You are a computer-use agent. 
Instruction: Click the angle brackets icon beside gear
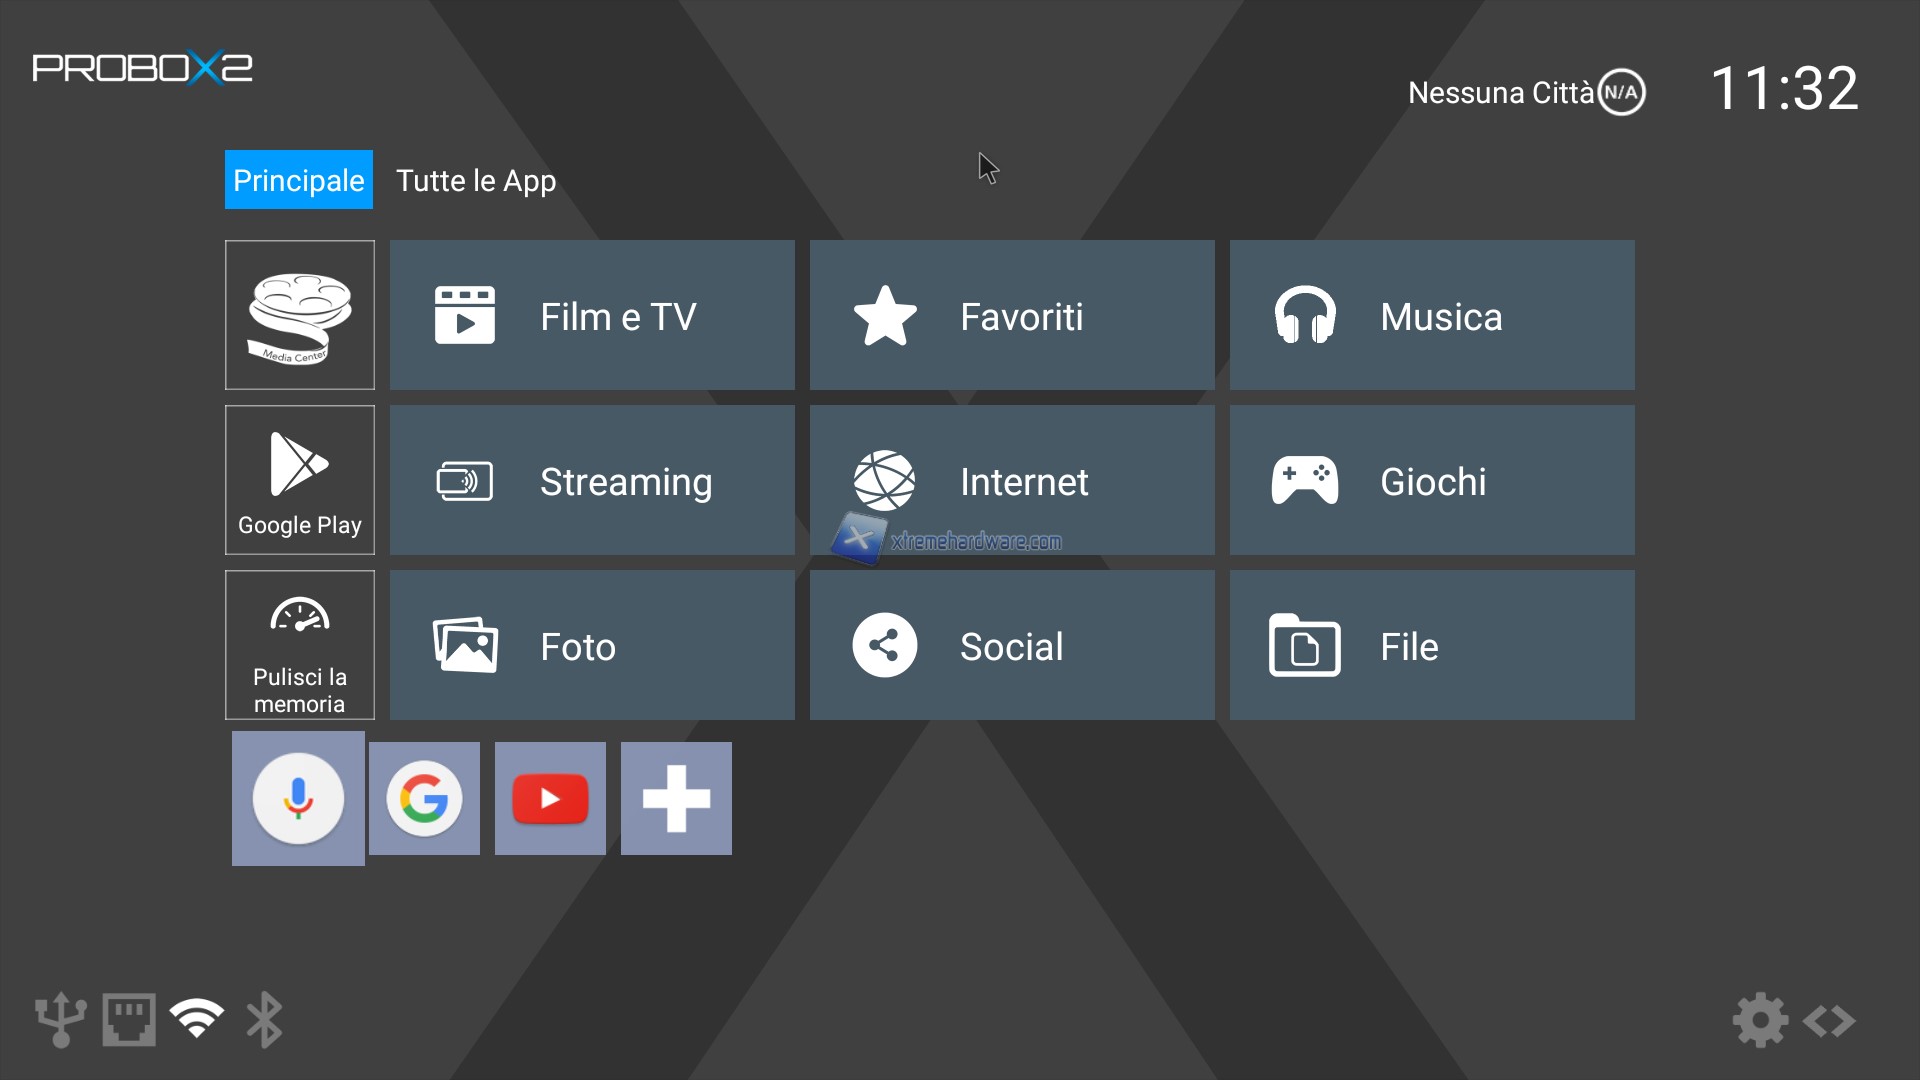(x=1829, y=1021)
